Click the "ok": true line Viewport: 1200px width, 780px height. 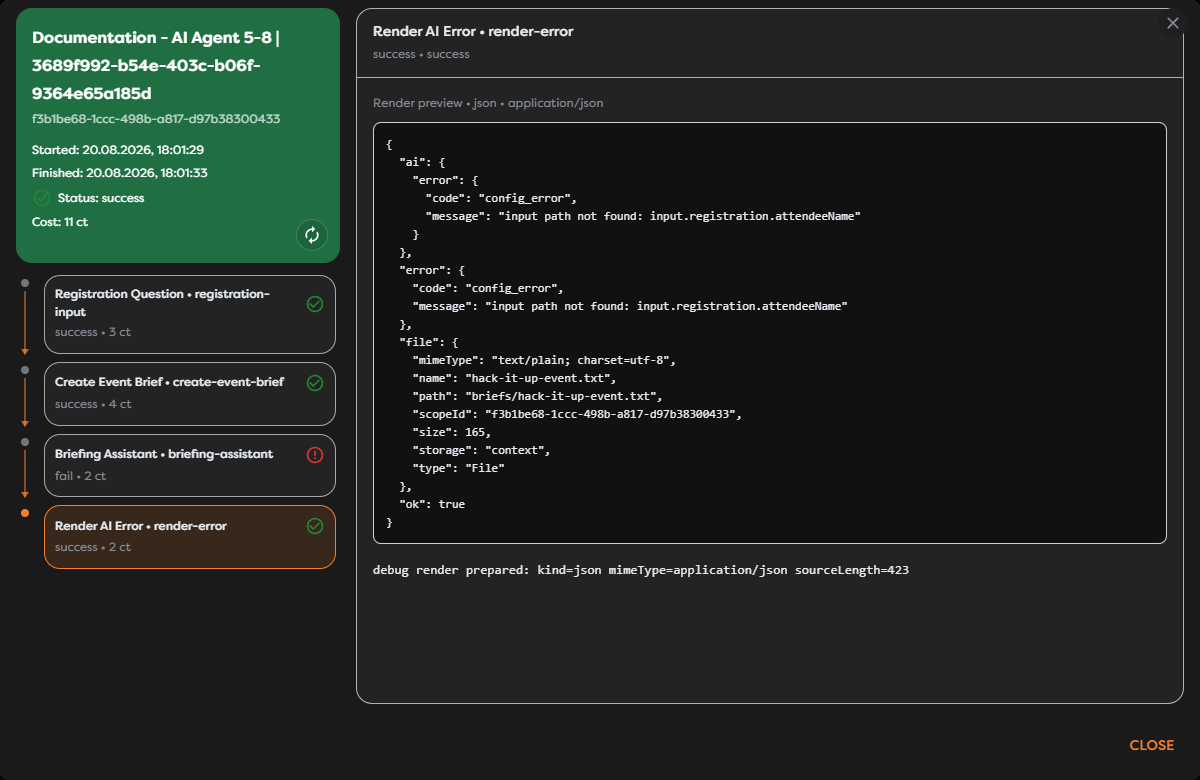432,504
